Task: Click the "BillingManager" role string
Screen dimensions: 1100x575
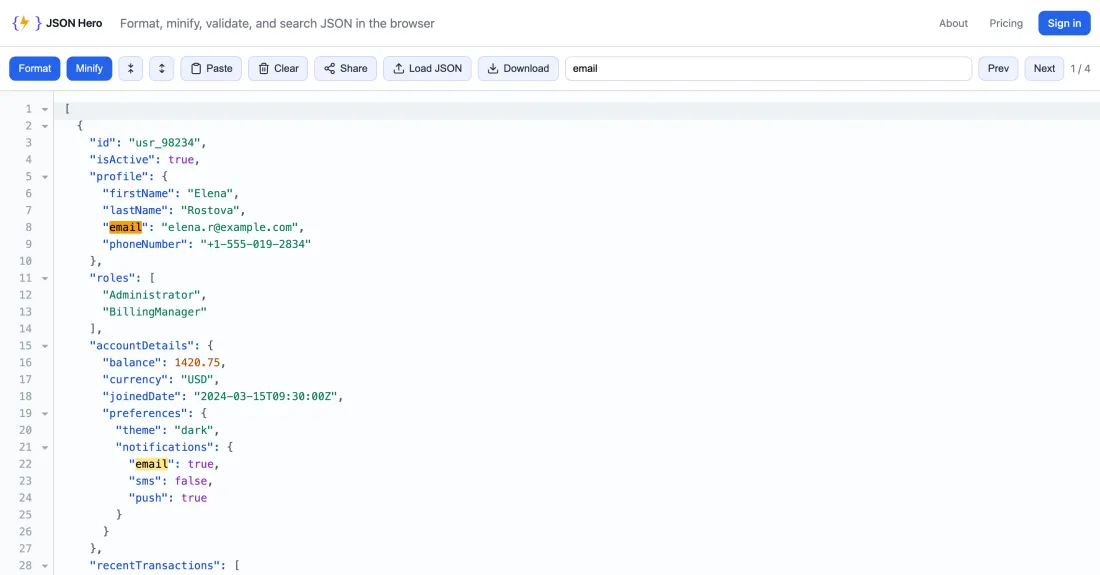Action: point(154,312)
